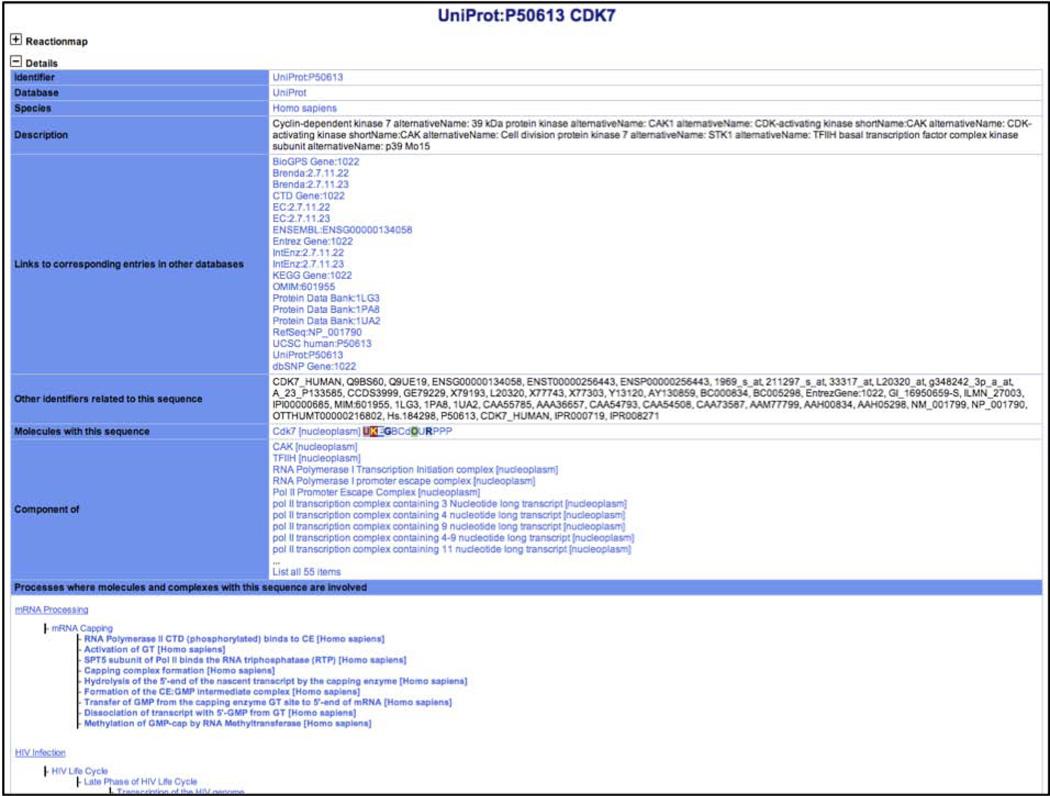Click the Homo sapiens species link
The height and width of the screenshot is (796, 1050).
click(x=304, y=108)
